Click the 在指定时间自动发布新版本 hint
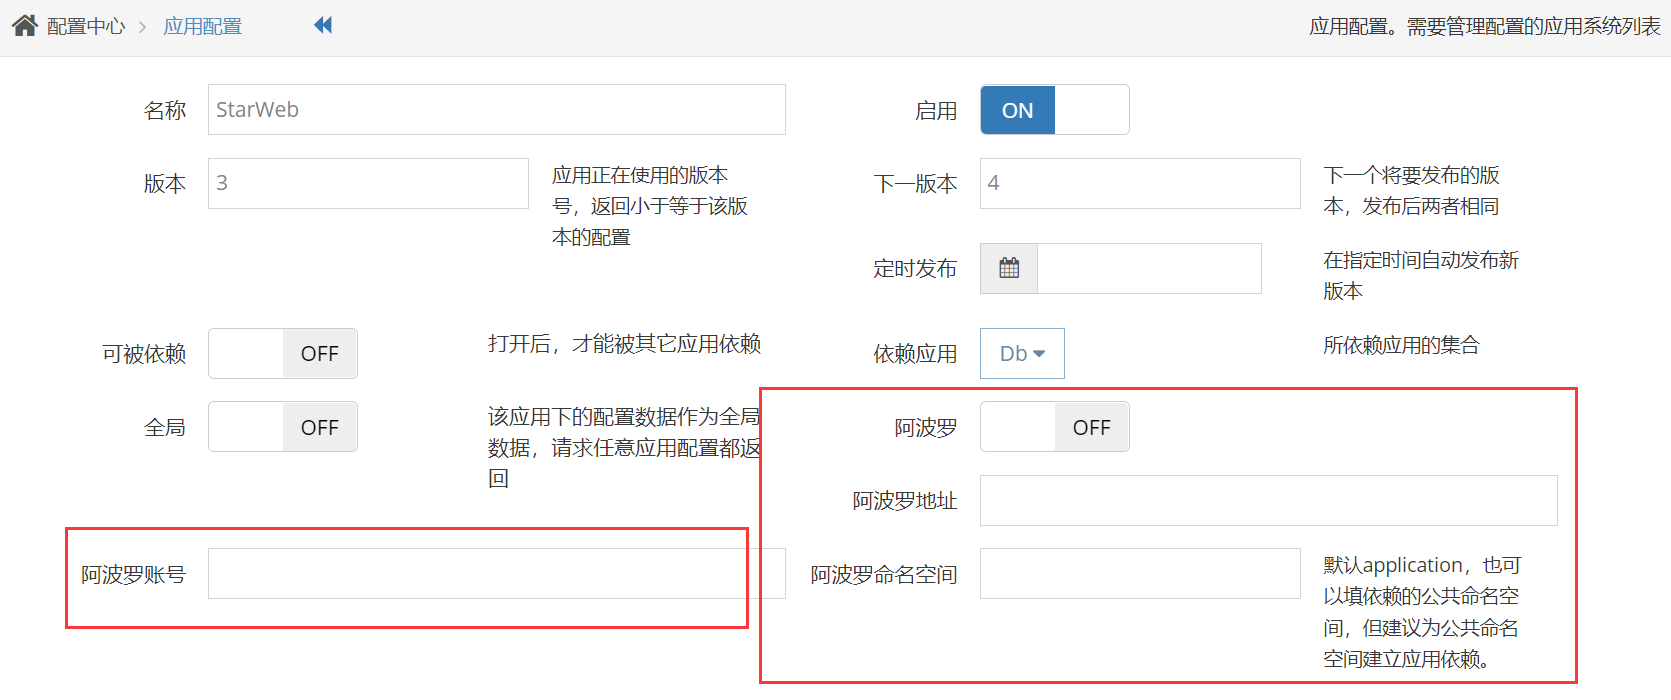The image size is (1671, 700). tap(1421, 275)
